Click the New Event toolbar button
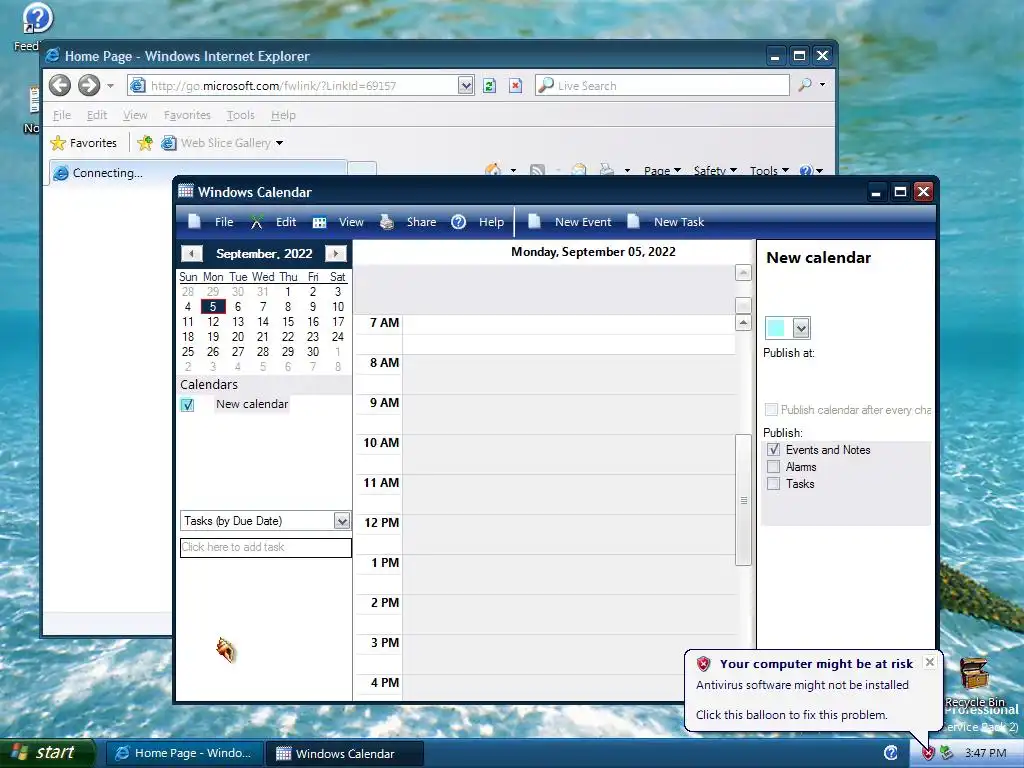This screenshot has width=1024, height=768. point(569,222)
